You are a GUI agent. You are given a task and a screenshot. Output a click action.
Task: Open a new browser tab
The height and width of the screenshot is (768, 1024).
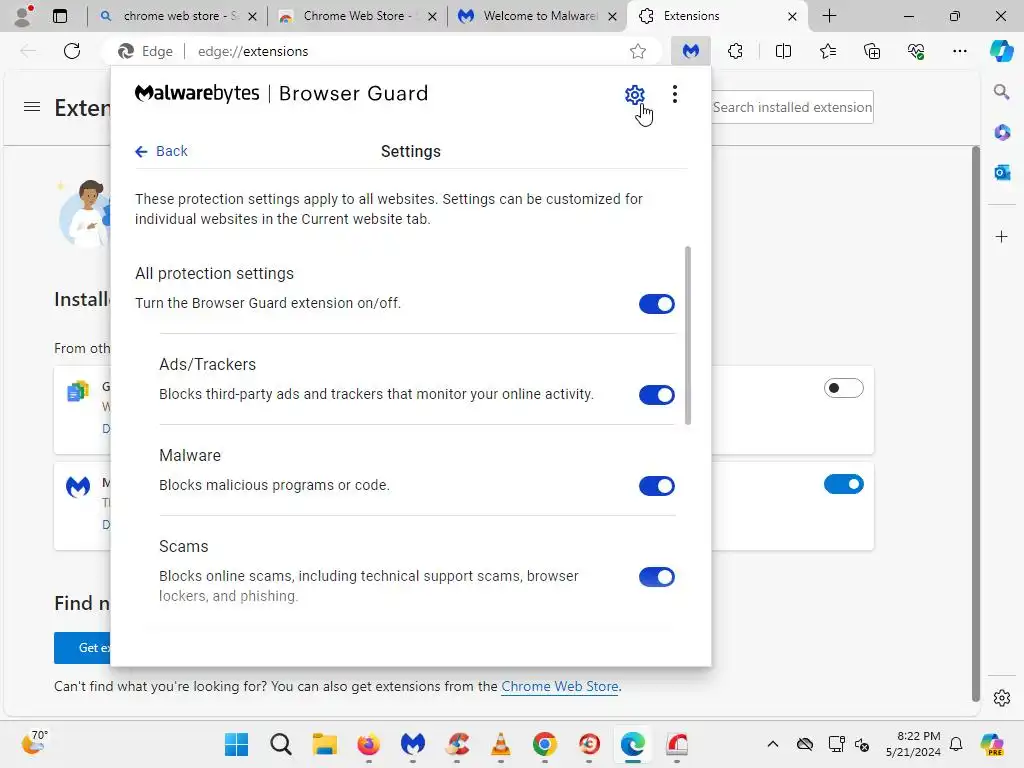pyautogui.click(x=829, y=16)
